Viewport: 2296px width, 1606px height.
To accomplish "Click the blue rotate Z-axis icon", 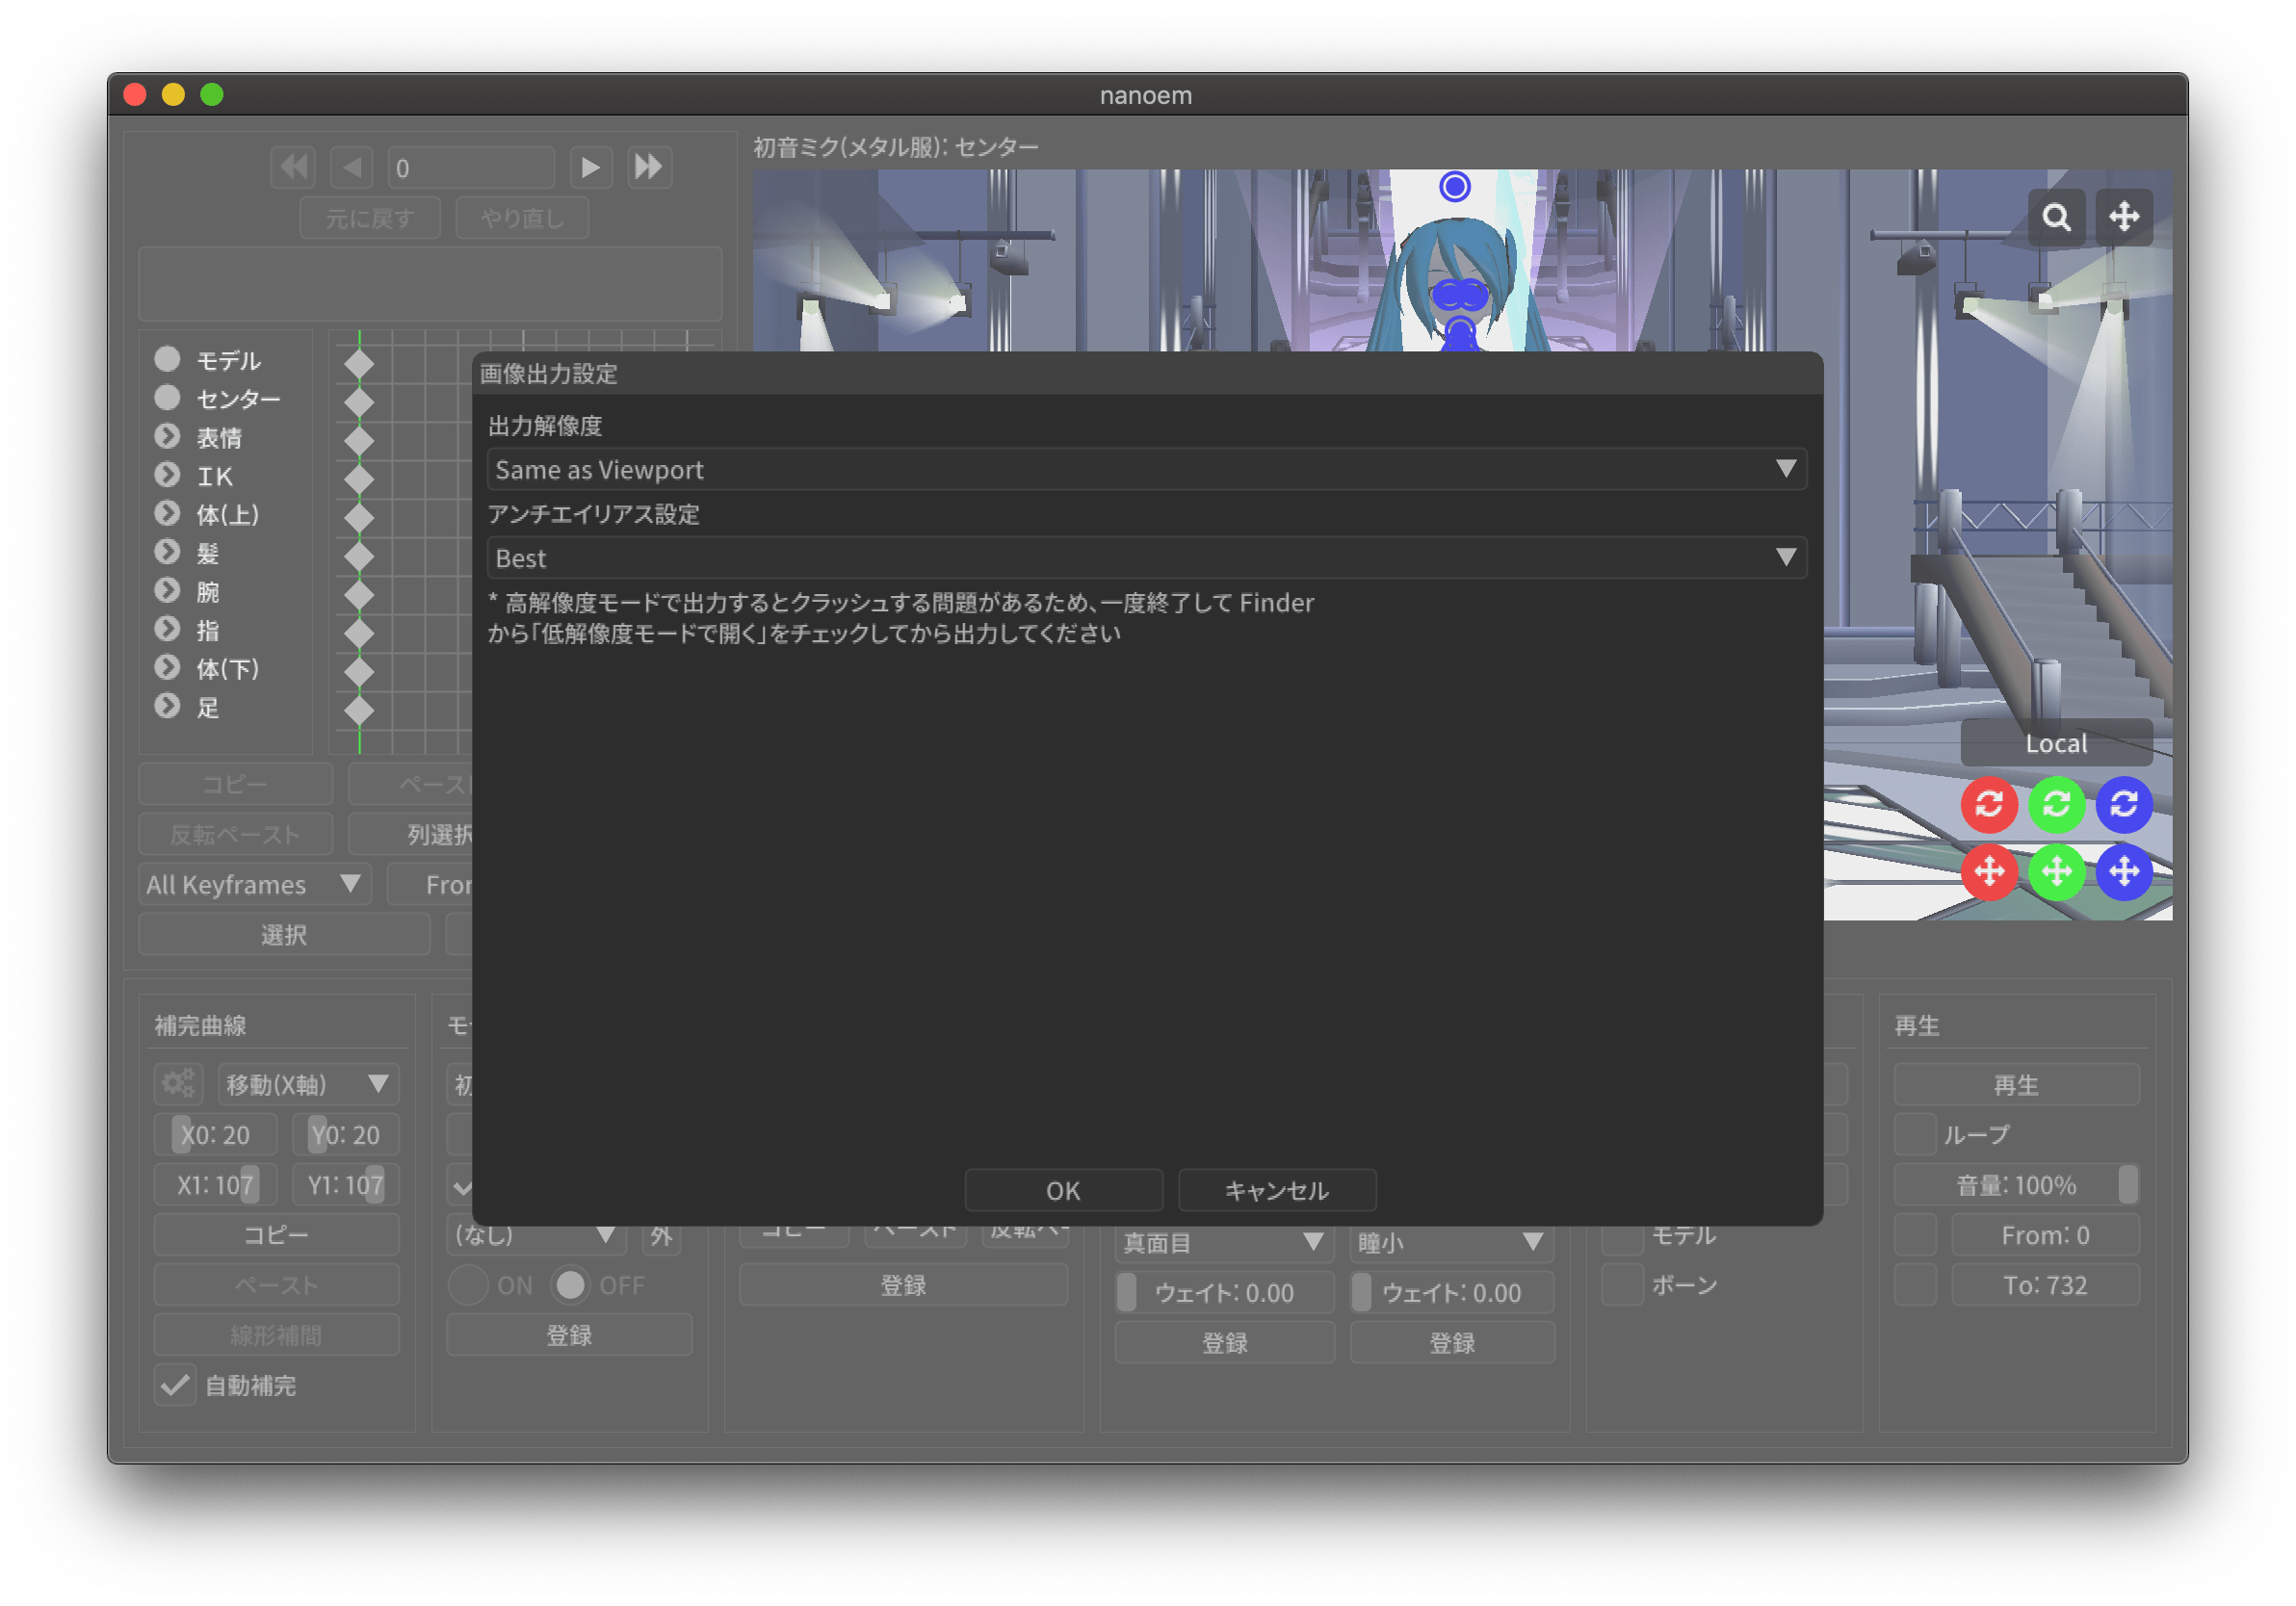I will 2124,804.
